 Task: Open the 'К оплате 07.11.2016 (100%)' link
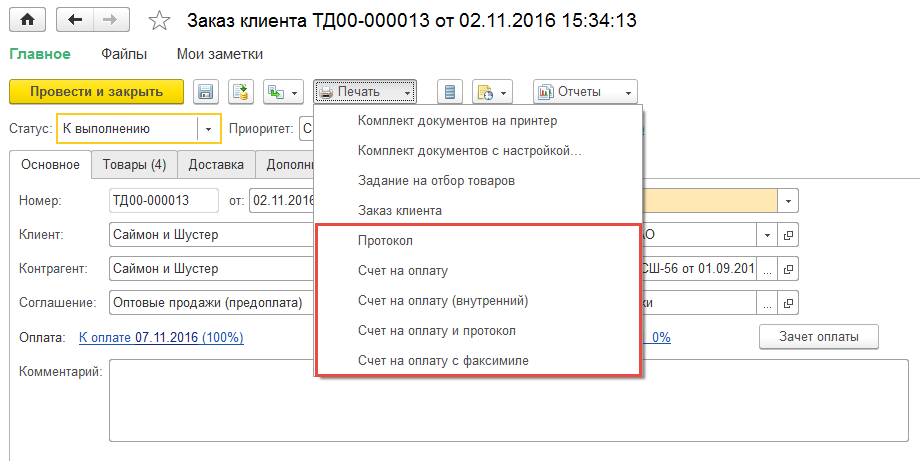pos(161,338)
